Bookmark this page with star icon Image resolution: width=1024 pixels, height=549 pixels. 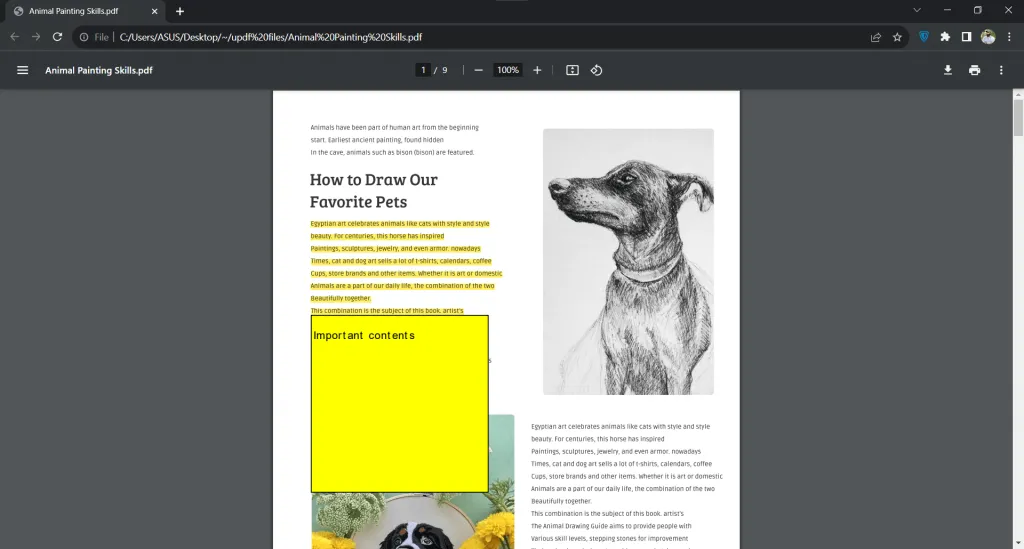point(897,37)
